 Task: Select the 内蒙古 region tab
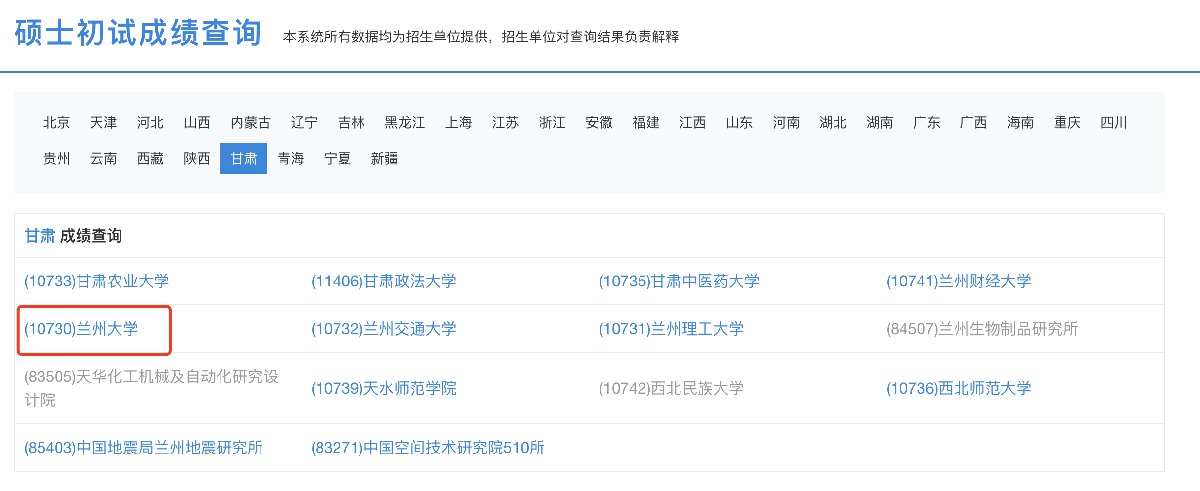pyautogui.click(x=250, y=123)
